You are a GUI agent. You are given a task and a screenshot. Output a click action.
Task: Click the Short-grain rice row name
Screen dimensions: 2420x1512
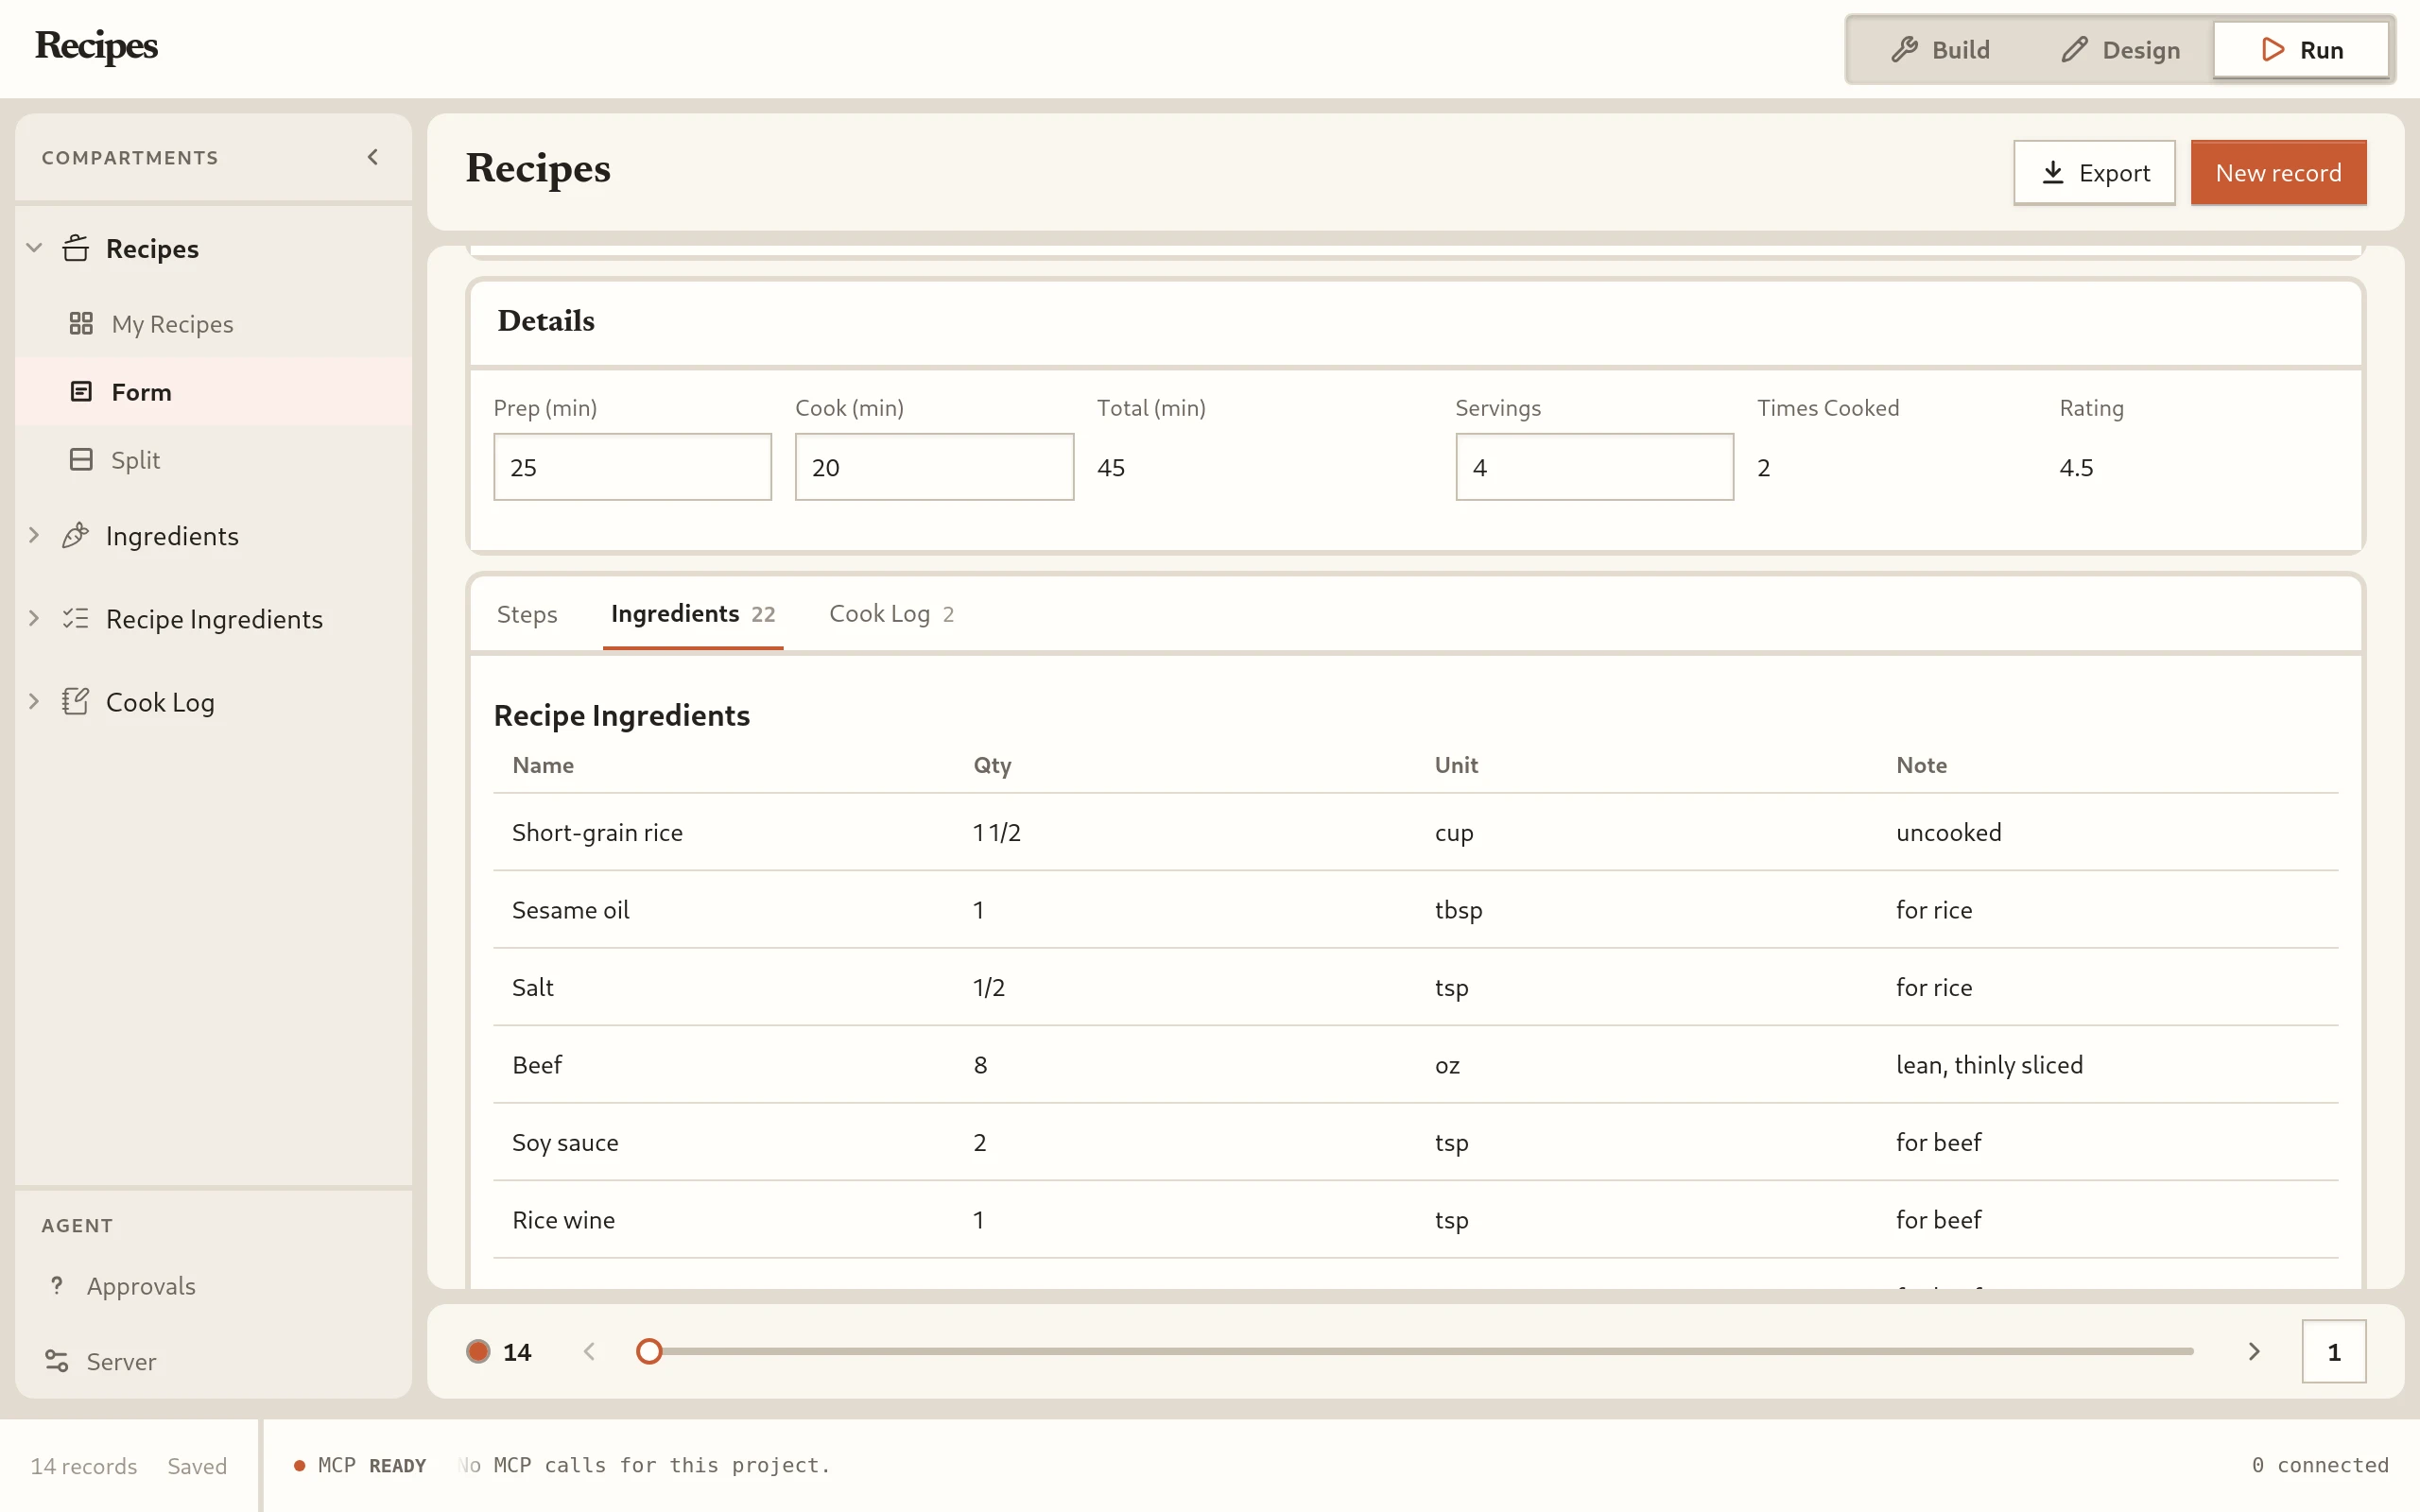pos(597,832)
